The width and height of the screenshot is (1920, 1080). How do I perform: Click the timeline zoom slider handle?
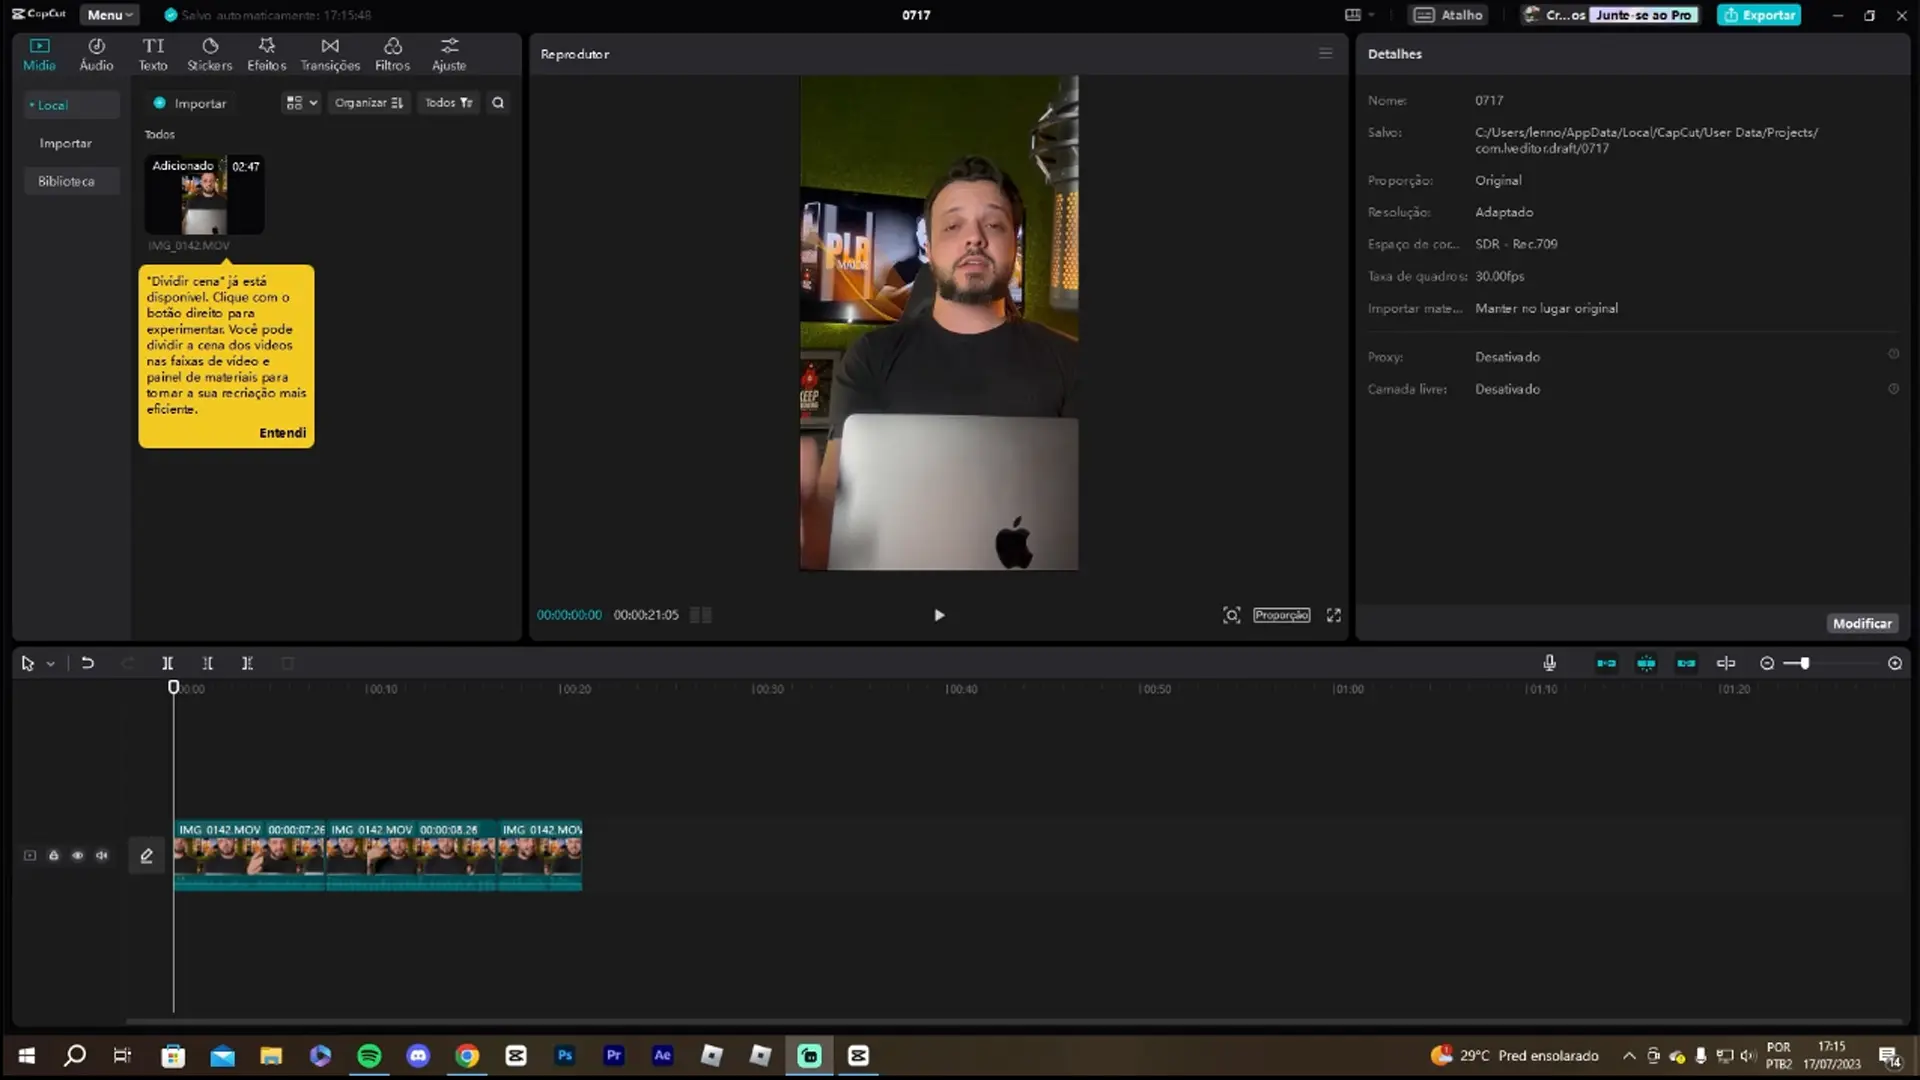(x=1805, y=663)
